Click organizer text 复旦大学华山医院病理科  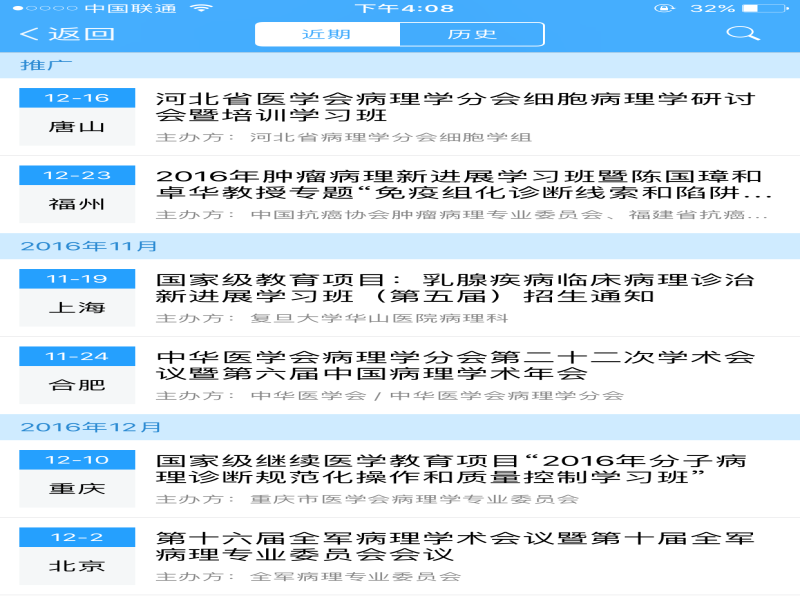coord(379,318)
